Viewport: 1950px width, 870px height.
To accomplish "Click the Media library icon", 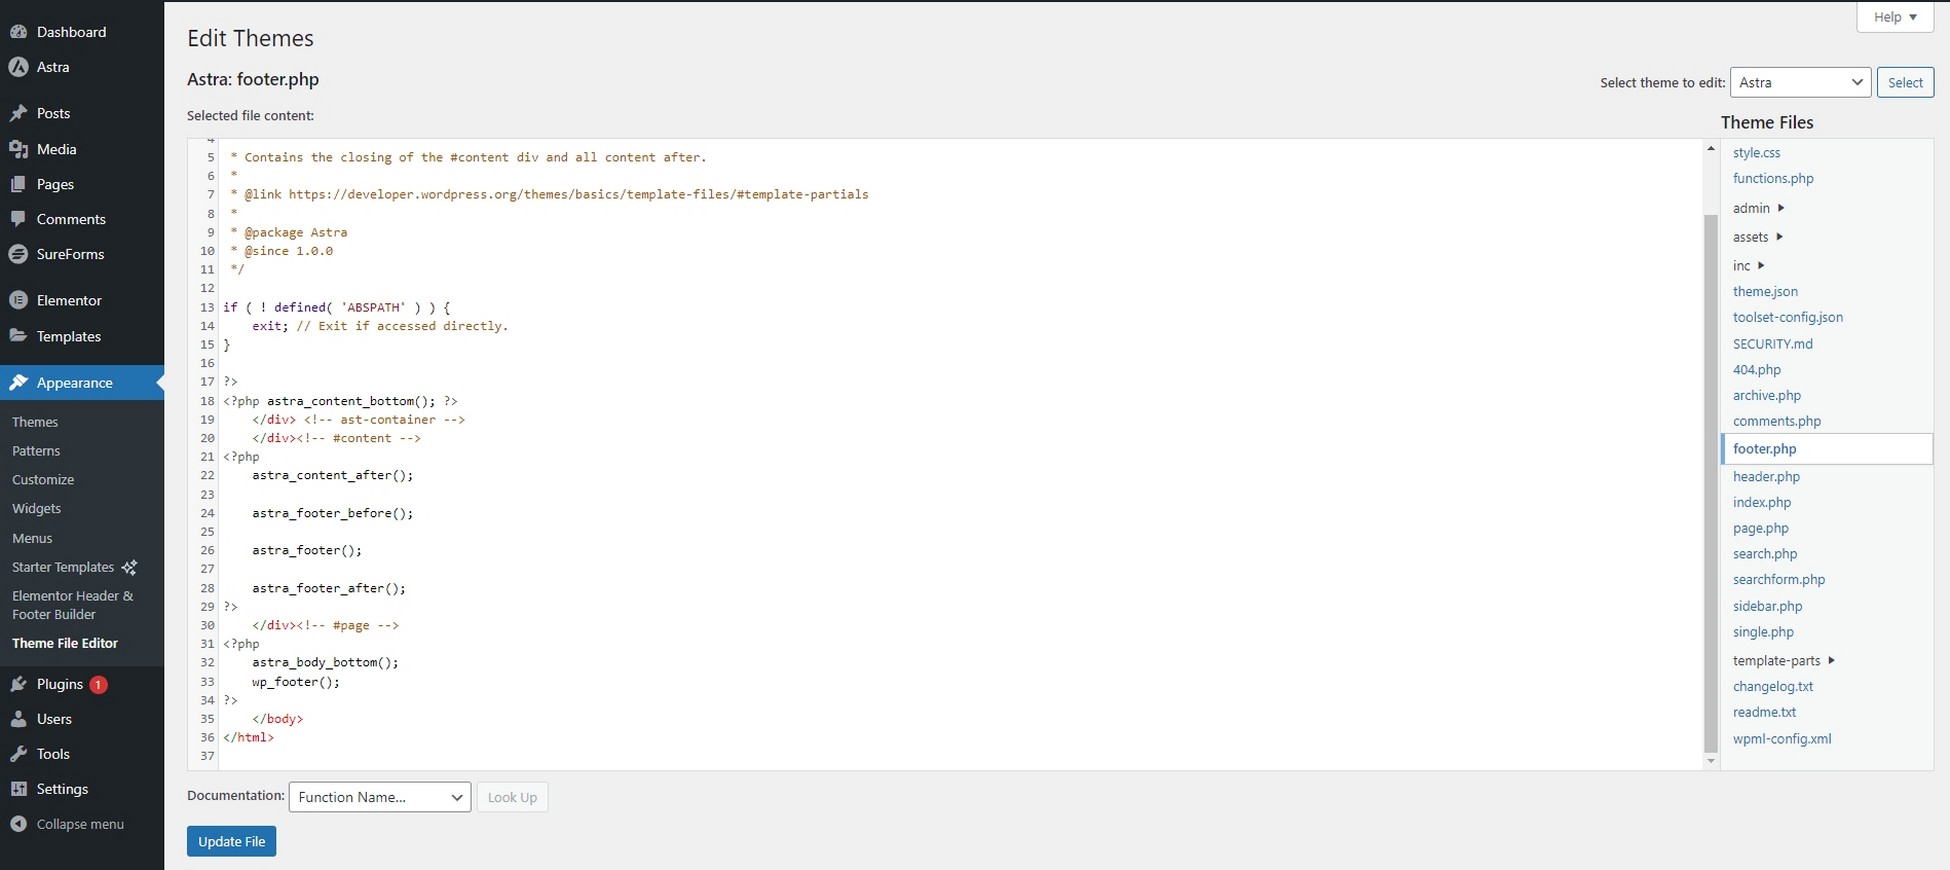I will pos(18,149).
